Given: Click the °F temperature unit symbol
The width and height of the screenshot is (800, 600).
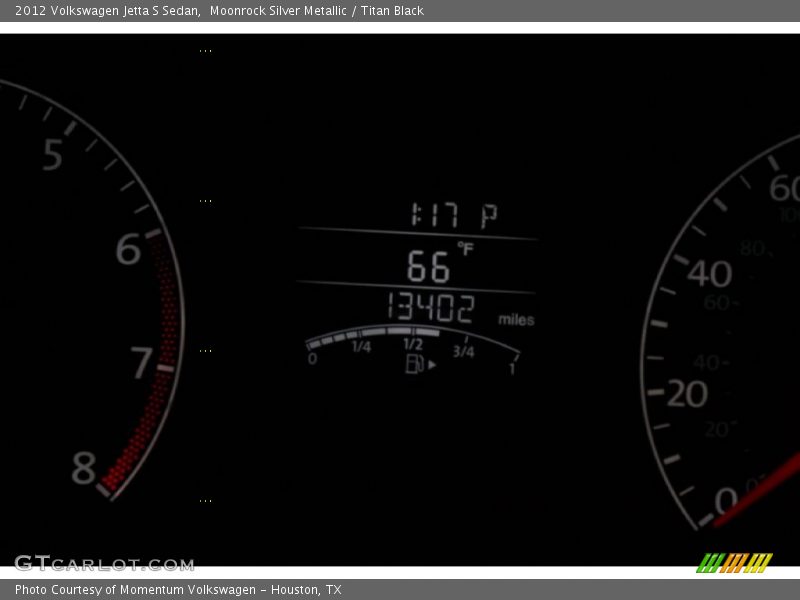Looking at the screenshot, I should pos(465,247).
